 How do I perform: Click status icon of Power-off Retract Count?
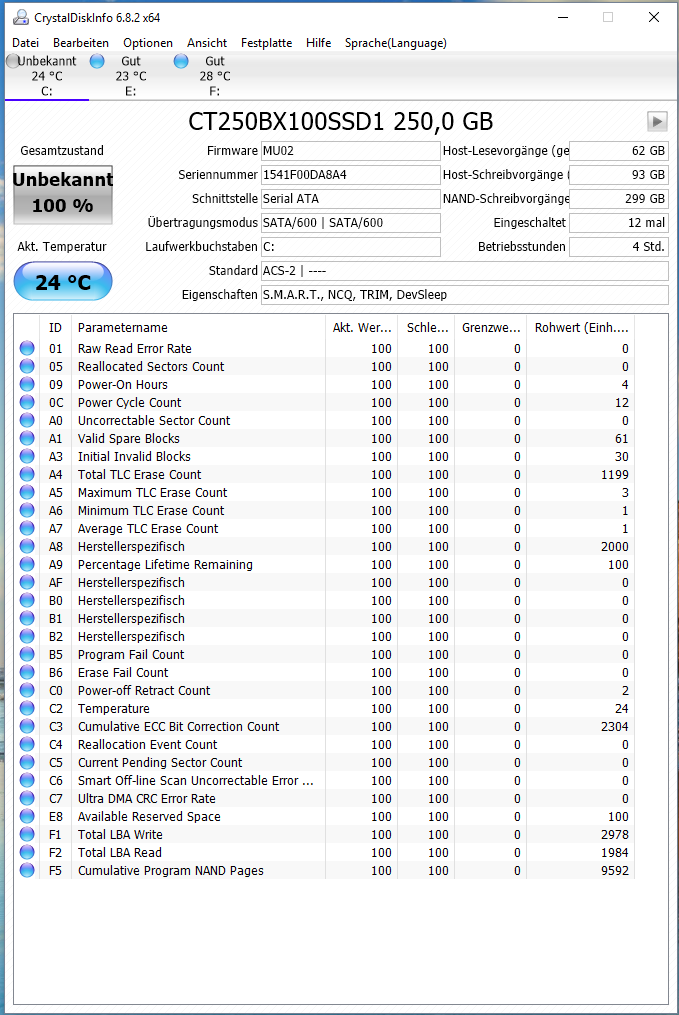(x=27, y=691)
